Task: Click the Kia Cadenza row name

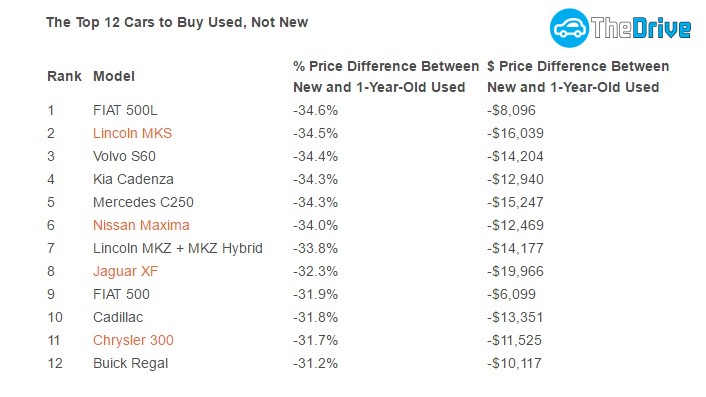Action: [133, 179]
